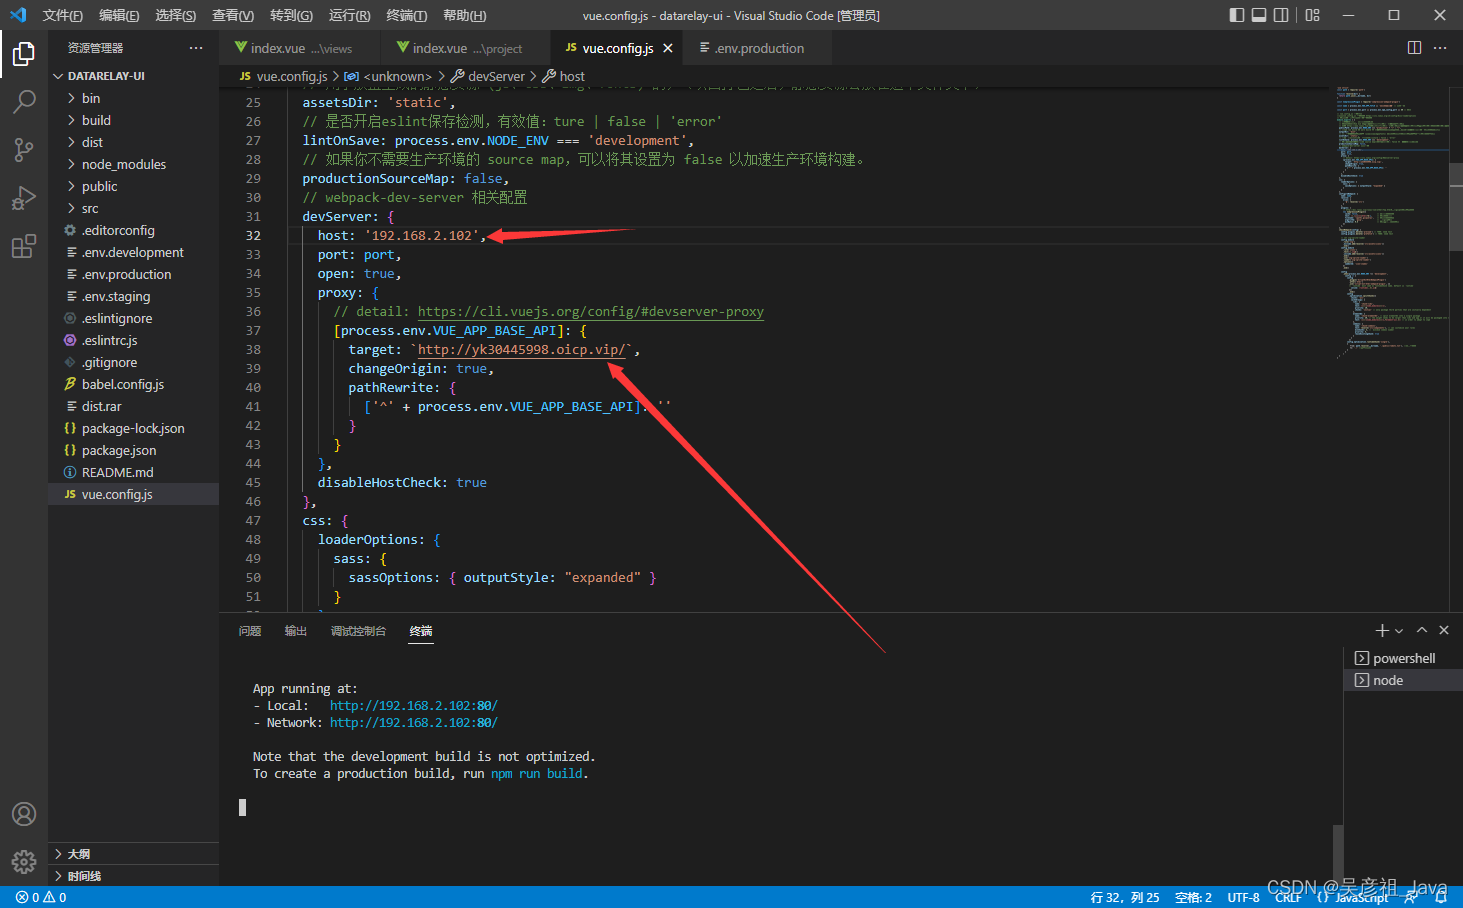Select the node terminal entry

1403,680
